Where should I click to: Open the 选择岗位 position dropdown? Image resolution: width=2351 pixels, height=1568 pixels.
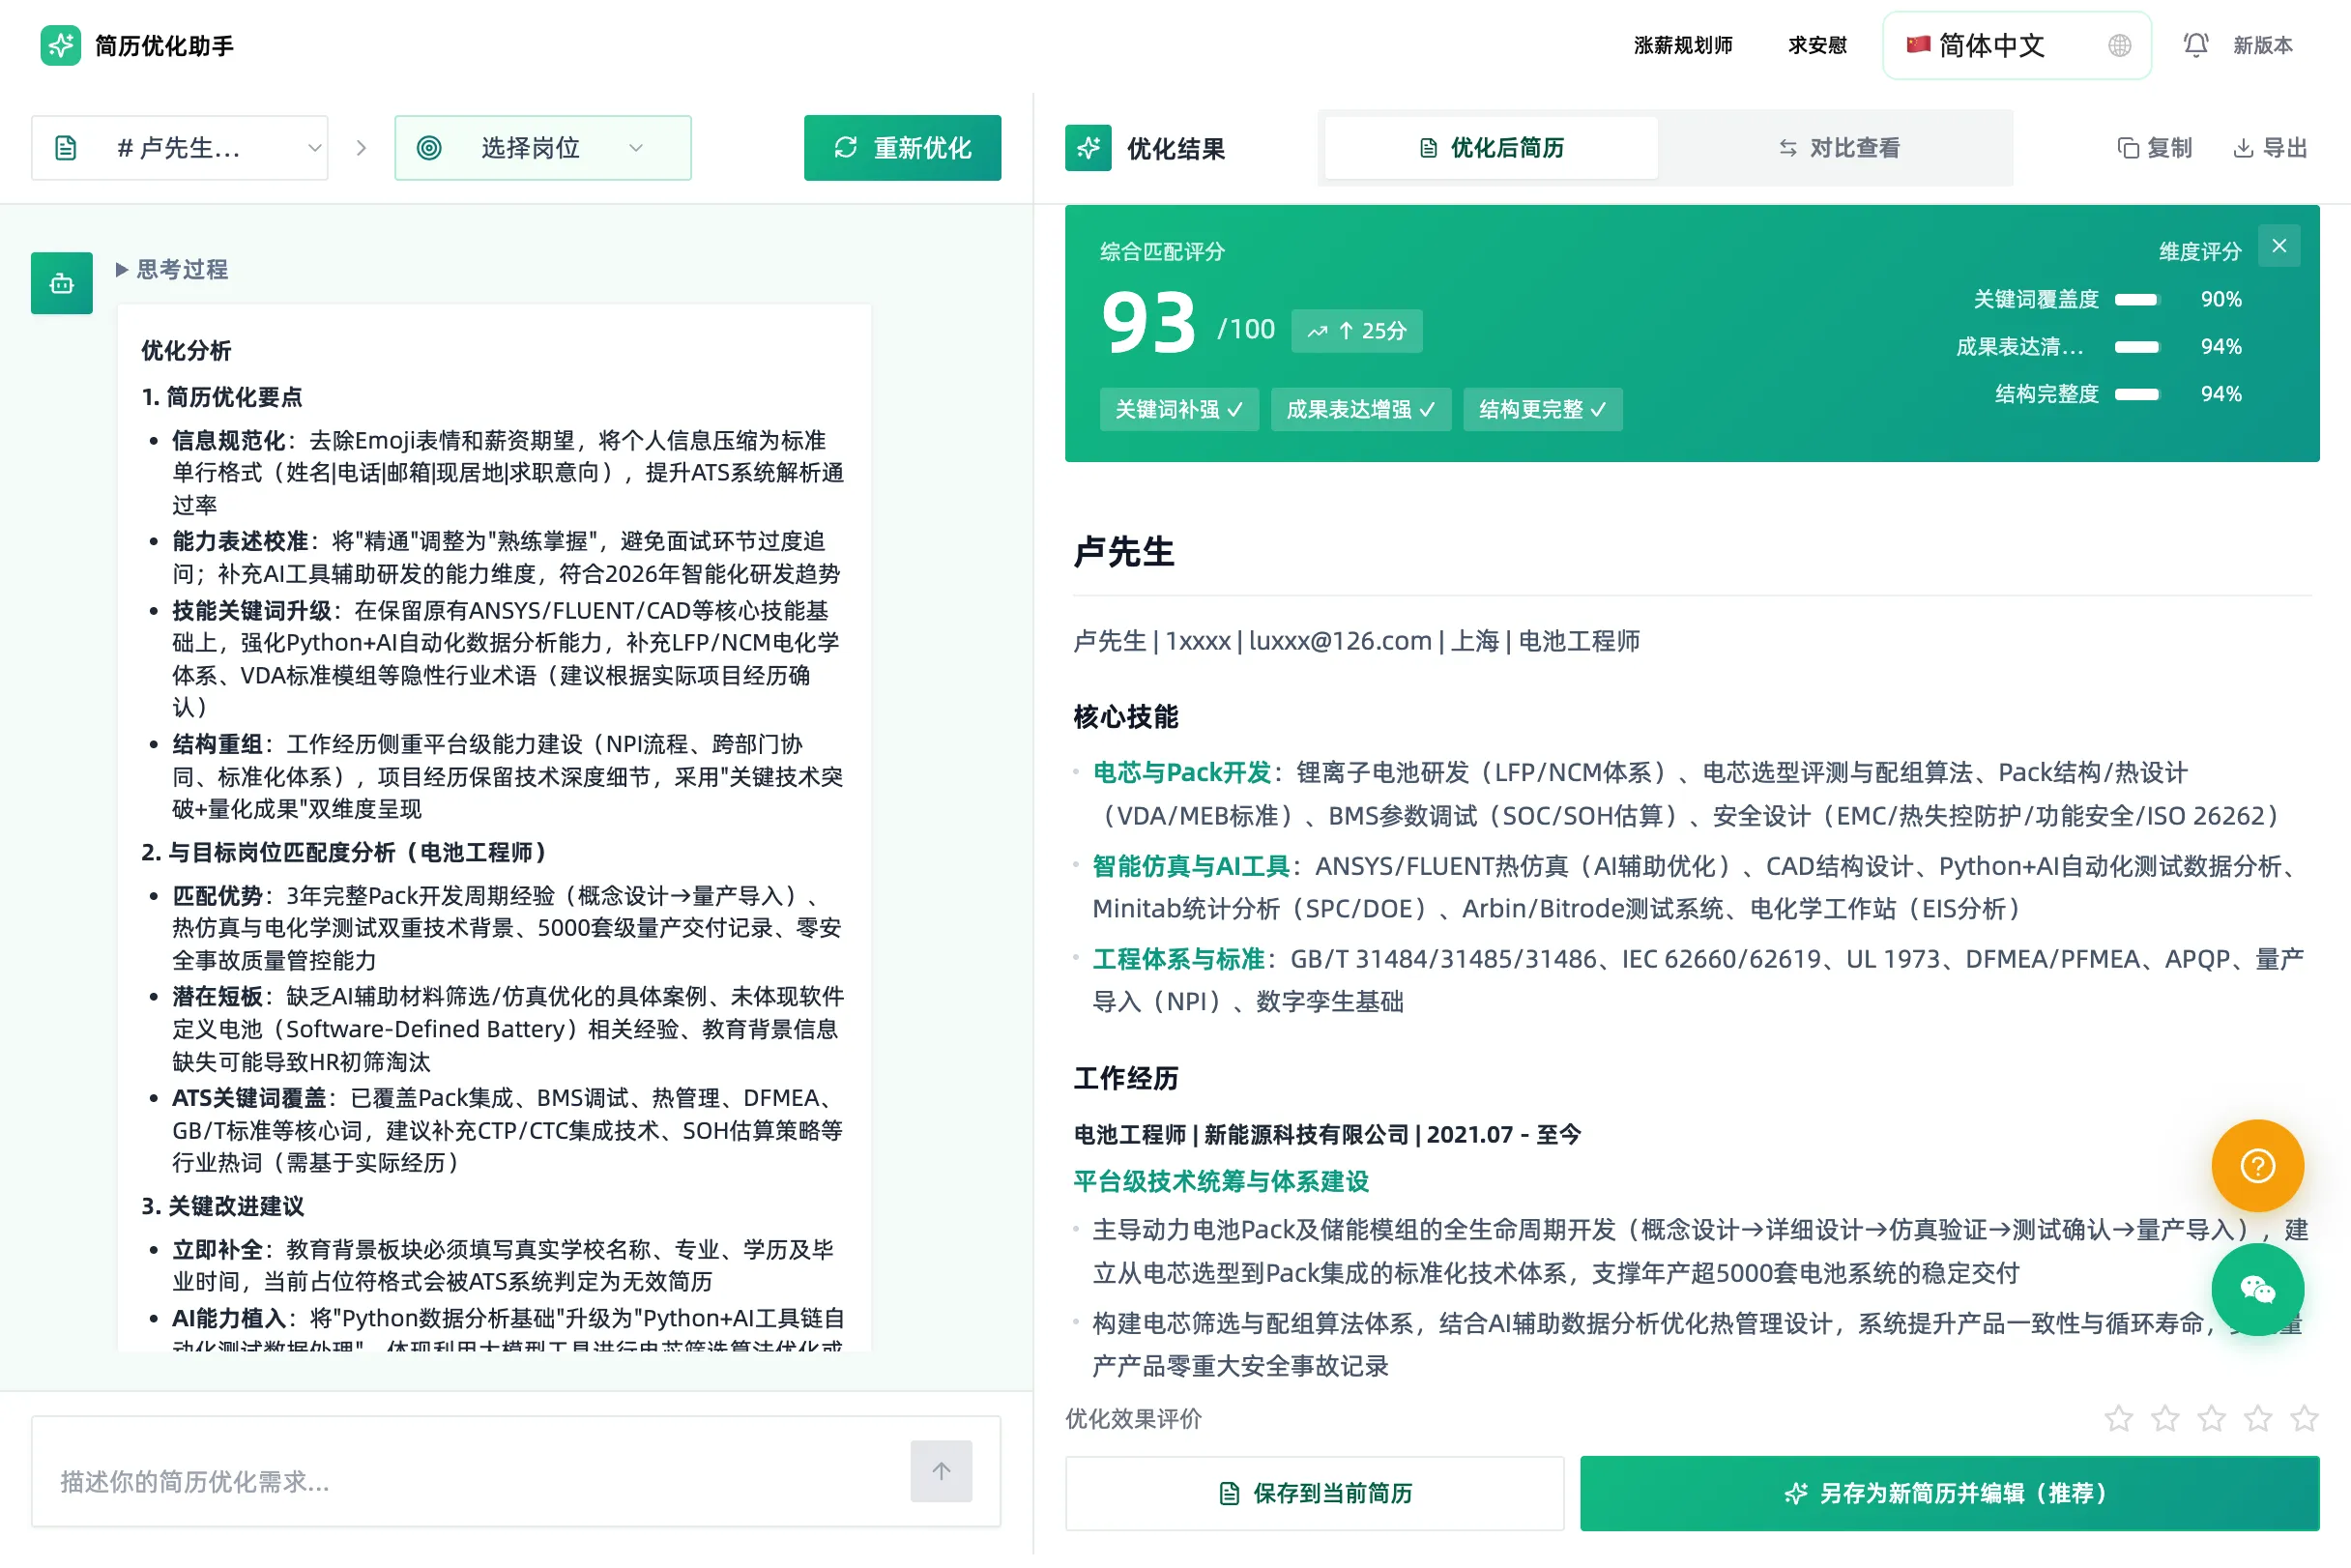tap(543, 148)
